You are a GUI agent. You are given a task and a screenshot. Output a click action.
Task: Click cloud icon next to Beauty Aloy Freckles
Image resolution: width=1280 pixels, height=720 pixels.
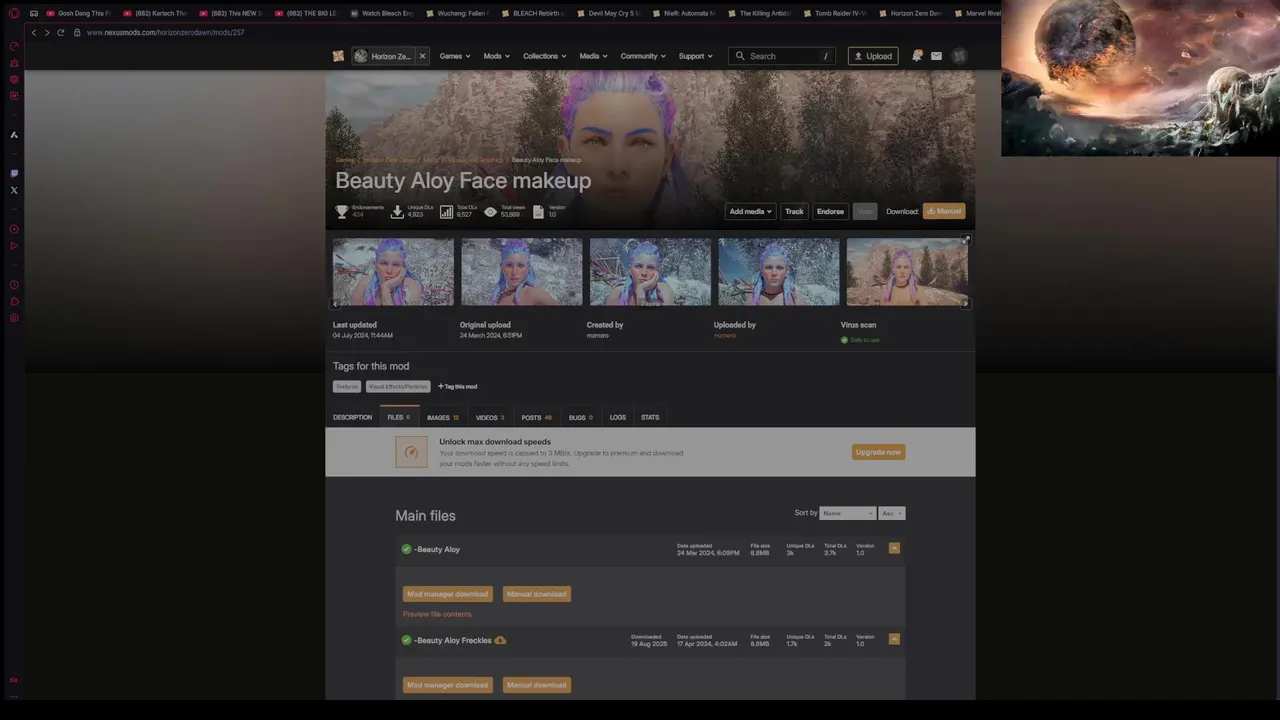click(500, 640)
